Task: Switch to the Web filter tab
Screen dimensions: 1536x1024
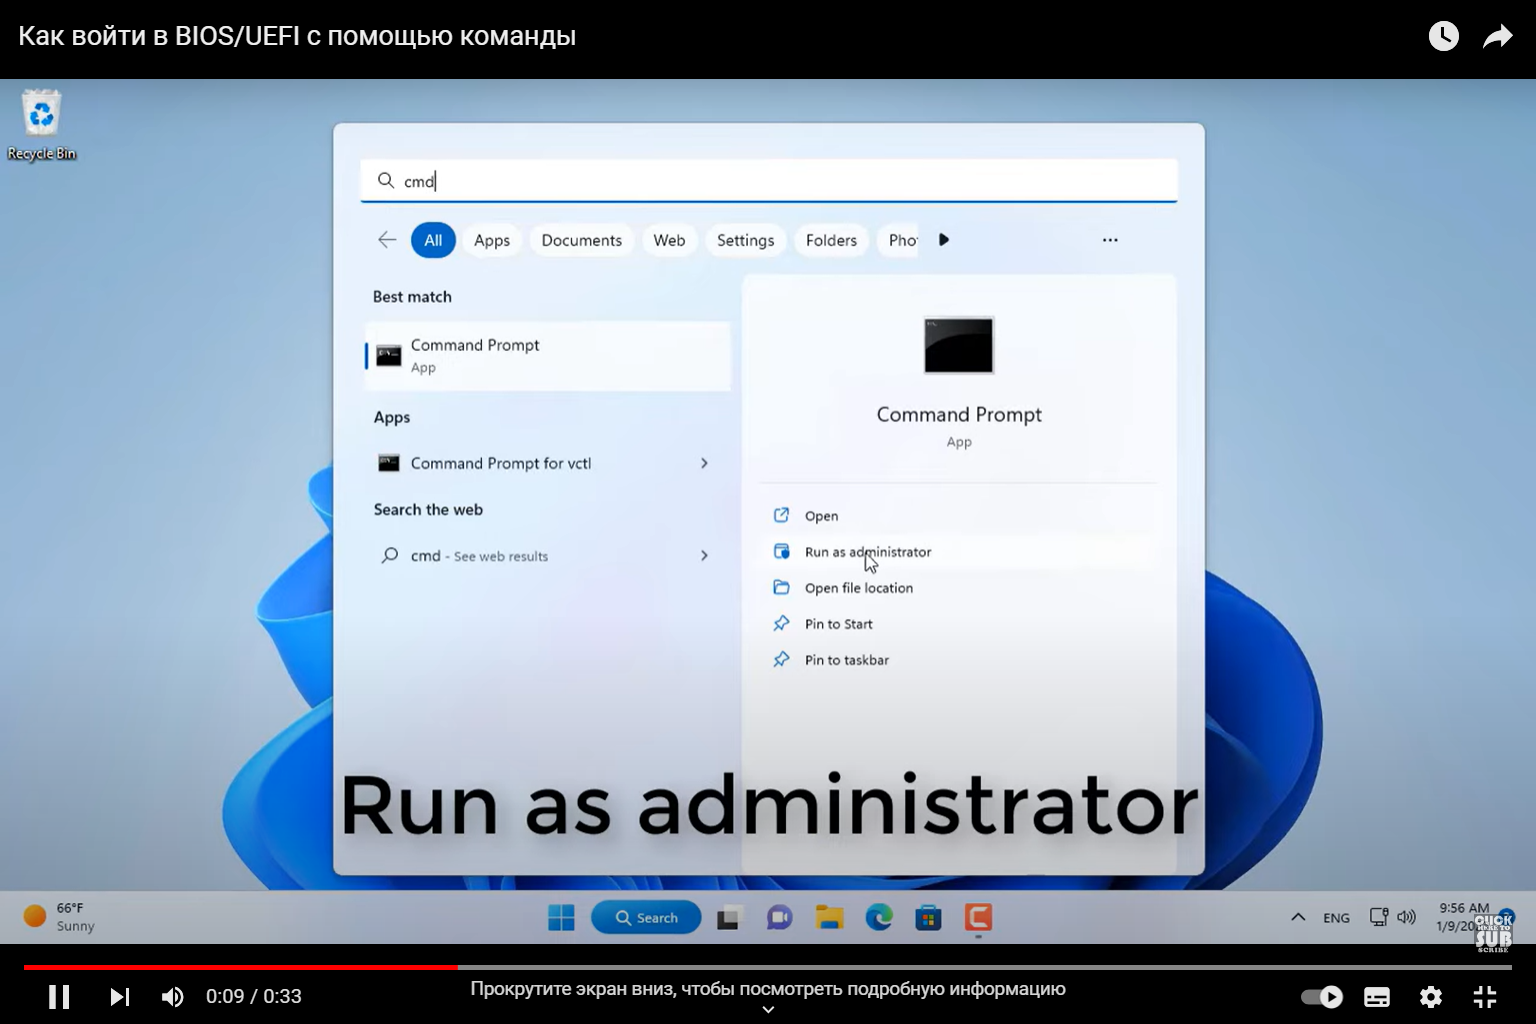Action: [669, 240]
